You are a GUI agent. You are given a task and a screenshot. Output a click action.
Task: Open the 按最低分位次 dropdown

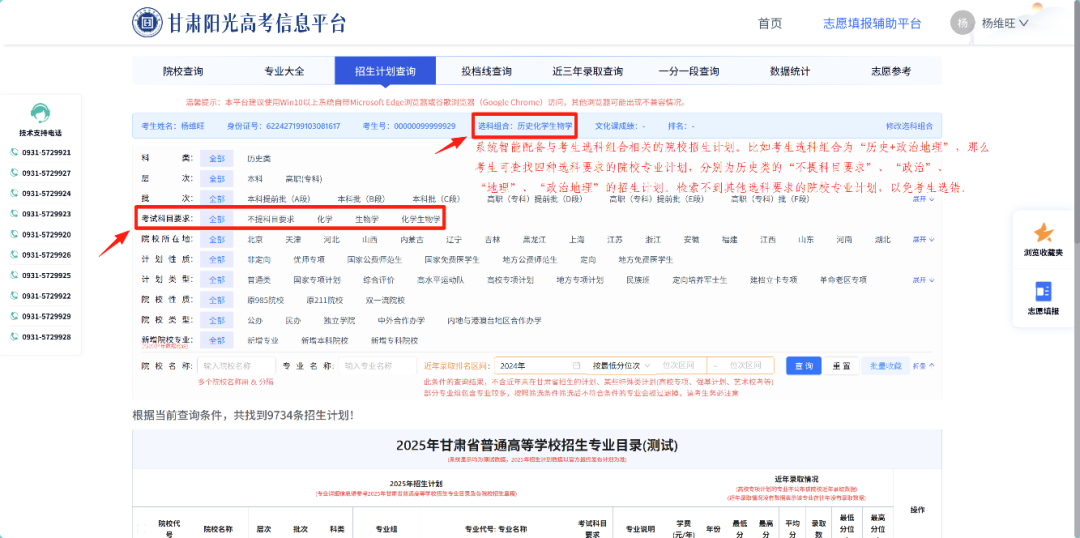click(620, 366)
